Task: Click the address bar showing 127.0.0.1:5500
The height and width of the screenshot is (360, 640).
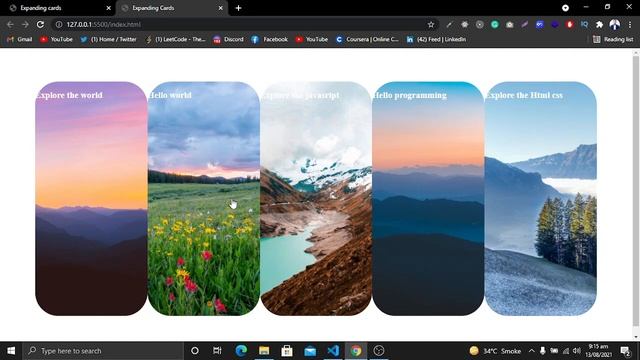Action: coord(245,24)
